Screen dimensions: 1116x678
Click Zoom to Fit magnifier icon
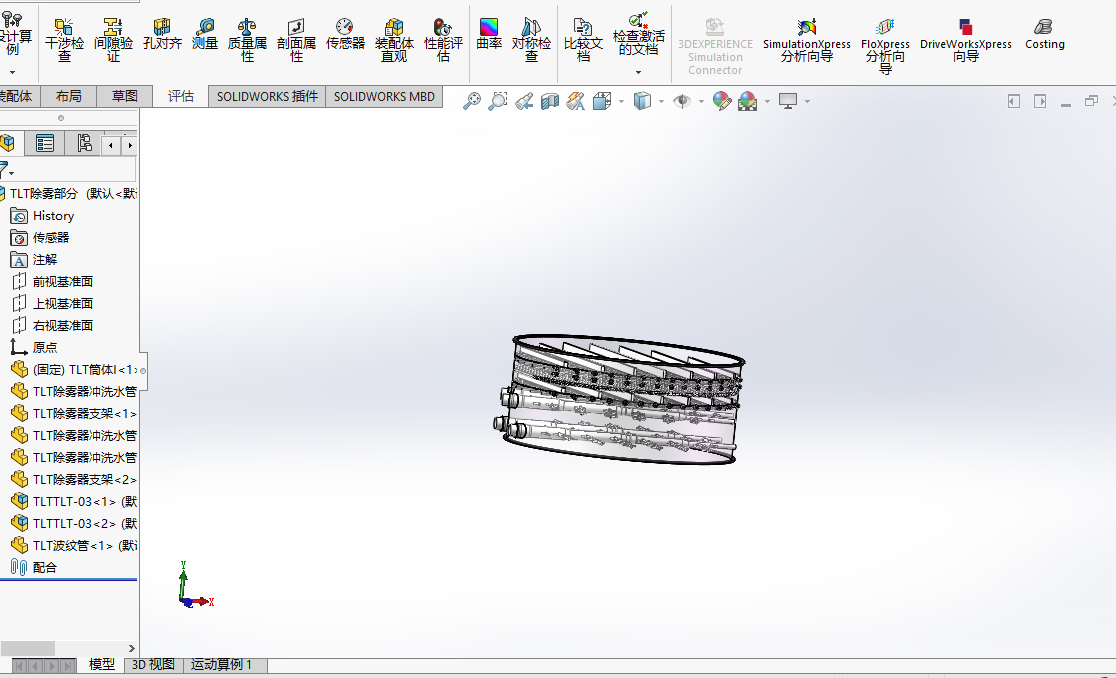[x=471, y=101]
